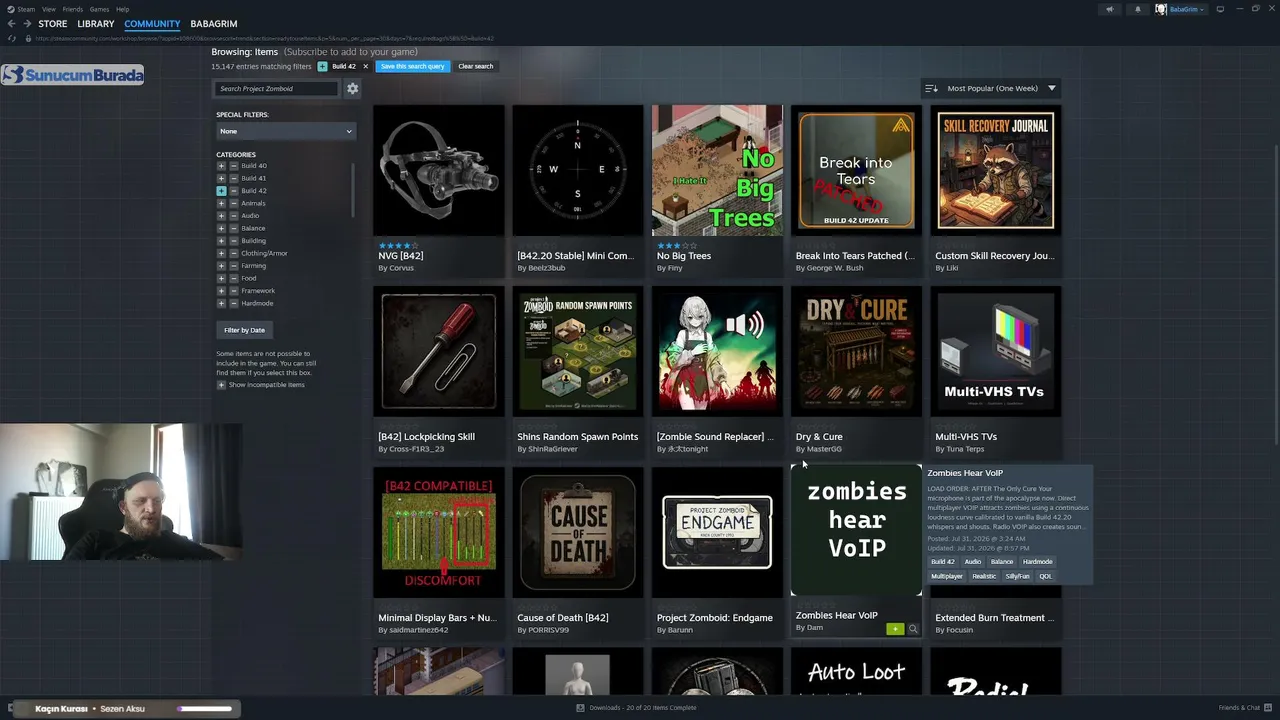Click the downloads icon in the bottom bar
This screenshot has width=1280, height=720.
580,708
